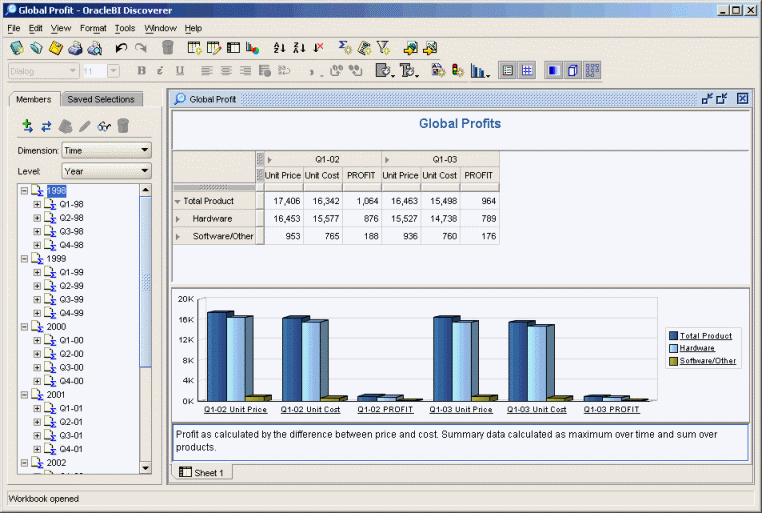Sort descending with the Z-A icon
This screenshot has width=762, height=513.
tap(299, 48)
